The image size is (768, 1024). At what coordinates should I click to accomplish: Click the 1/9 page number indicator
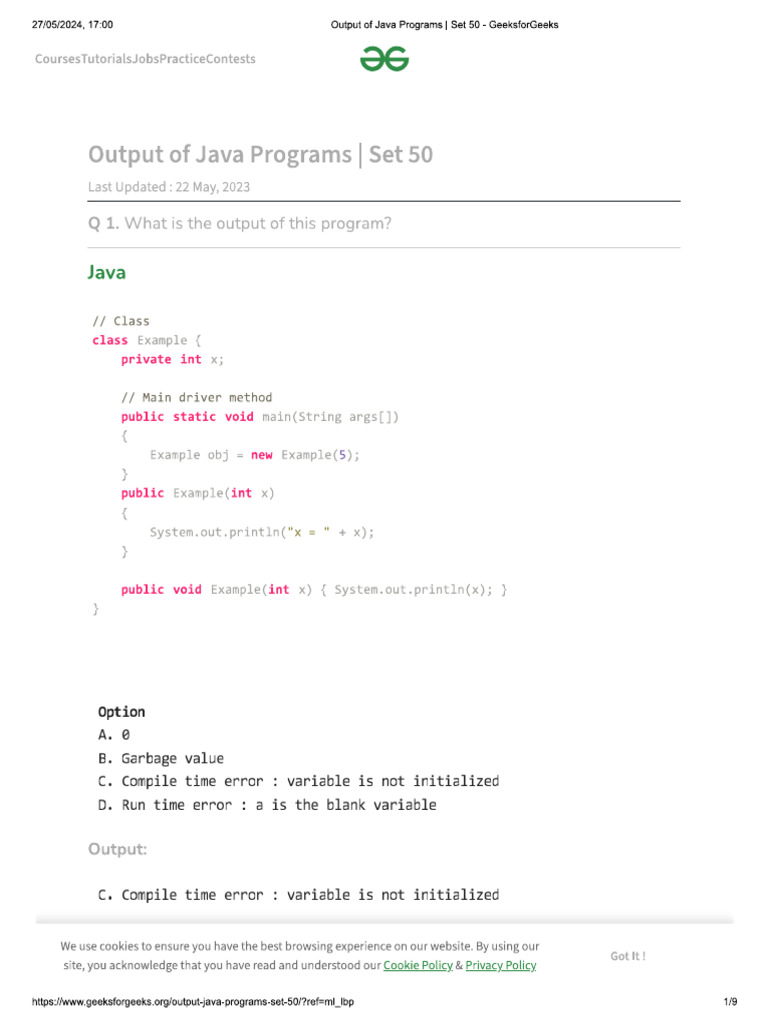[729, 1002]
